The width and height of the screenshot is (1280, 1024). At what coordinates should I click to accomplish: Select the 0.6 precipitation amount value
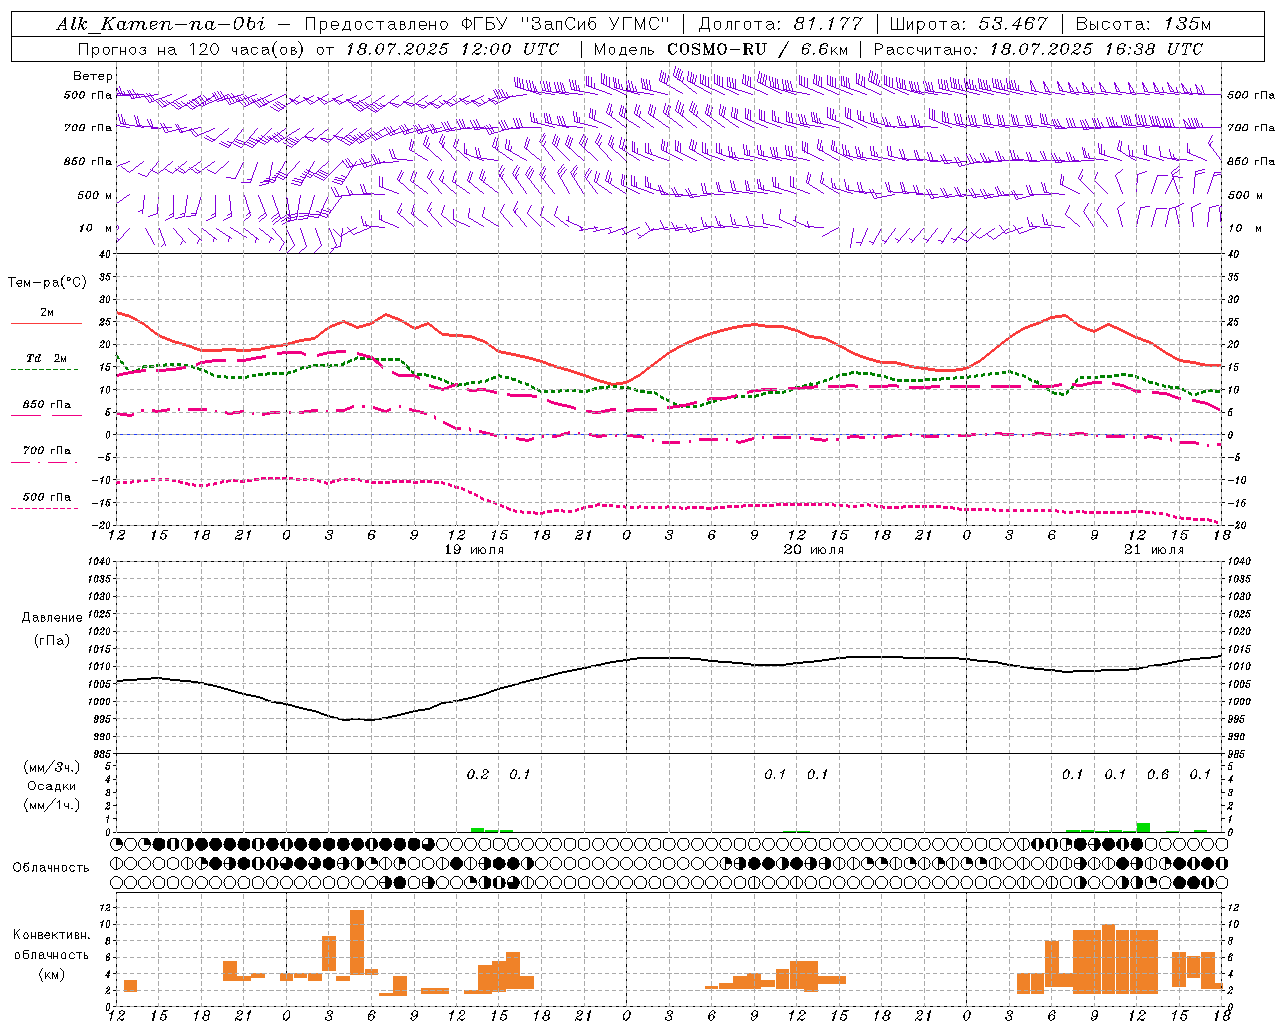pos(1158,775)
